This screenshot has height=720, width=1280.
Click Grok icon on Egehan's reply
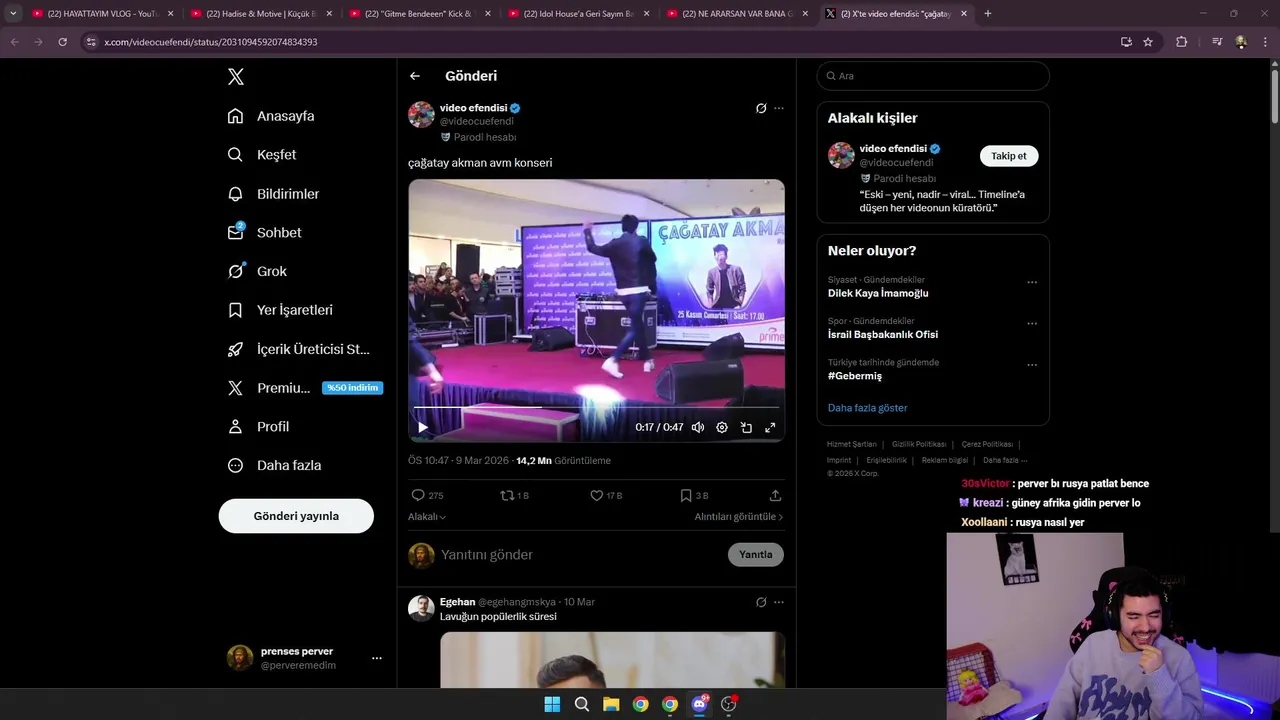[761, 602]
